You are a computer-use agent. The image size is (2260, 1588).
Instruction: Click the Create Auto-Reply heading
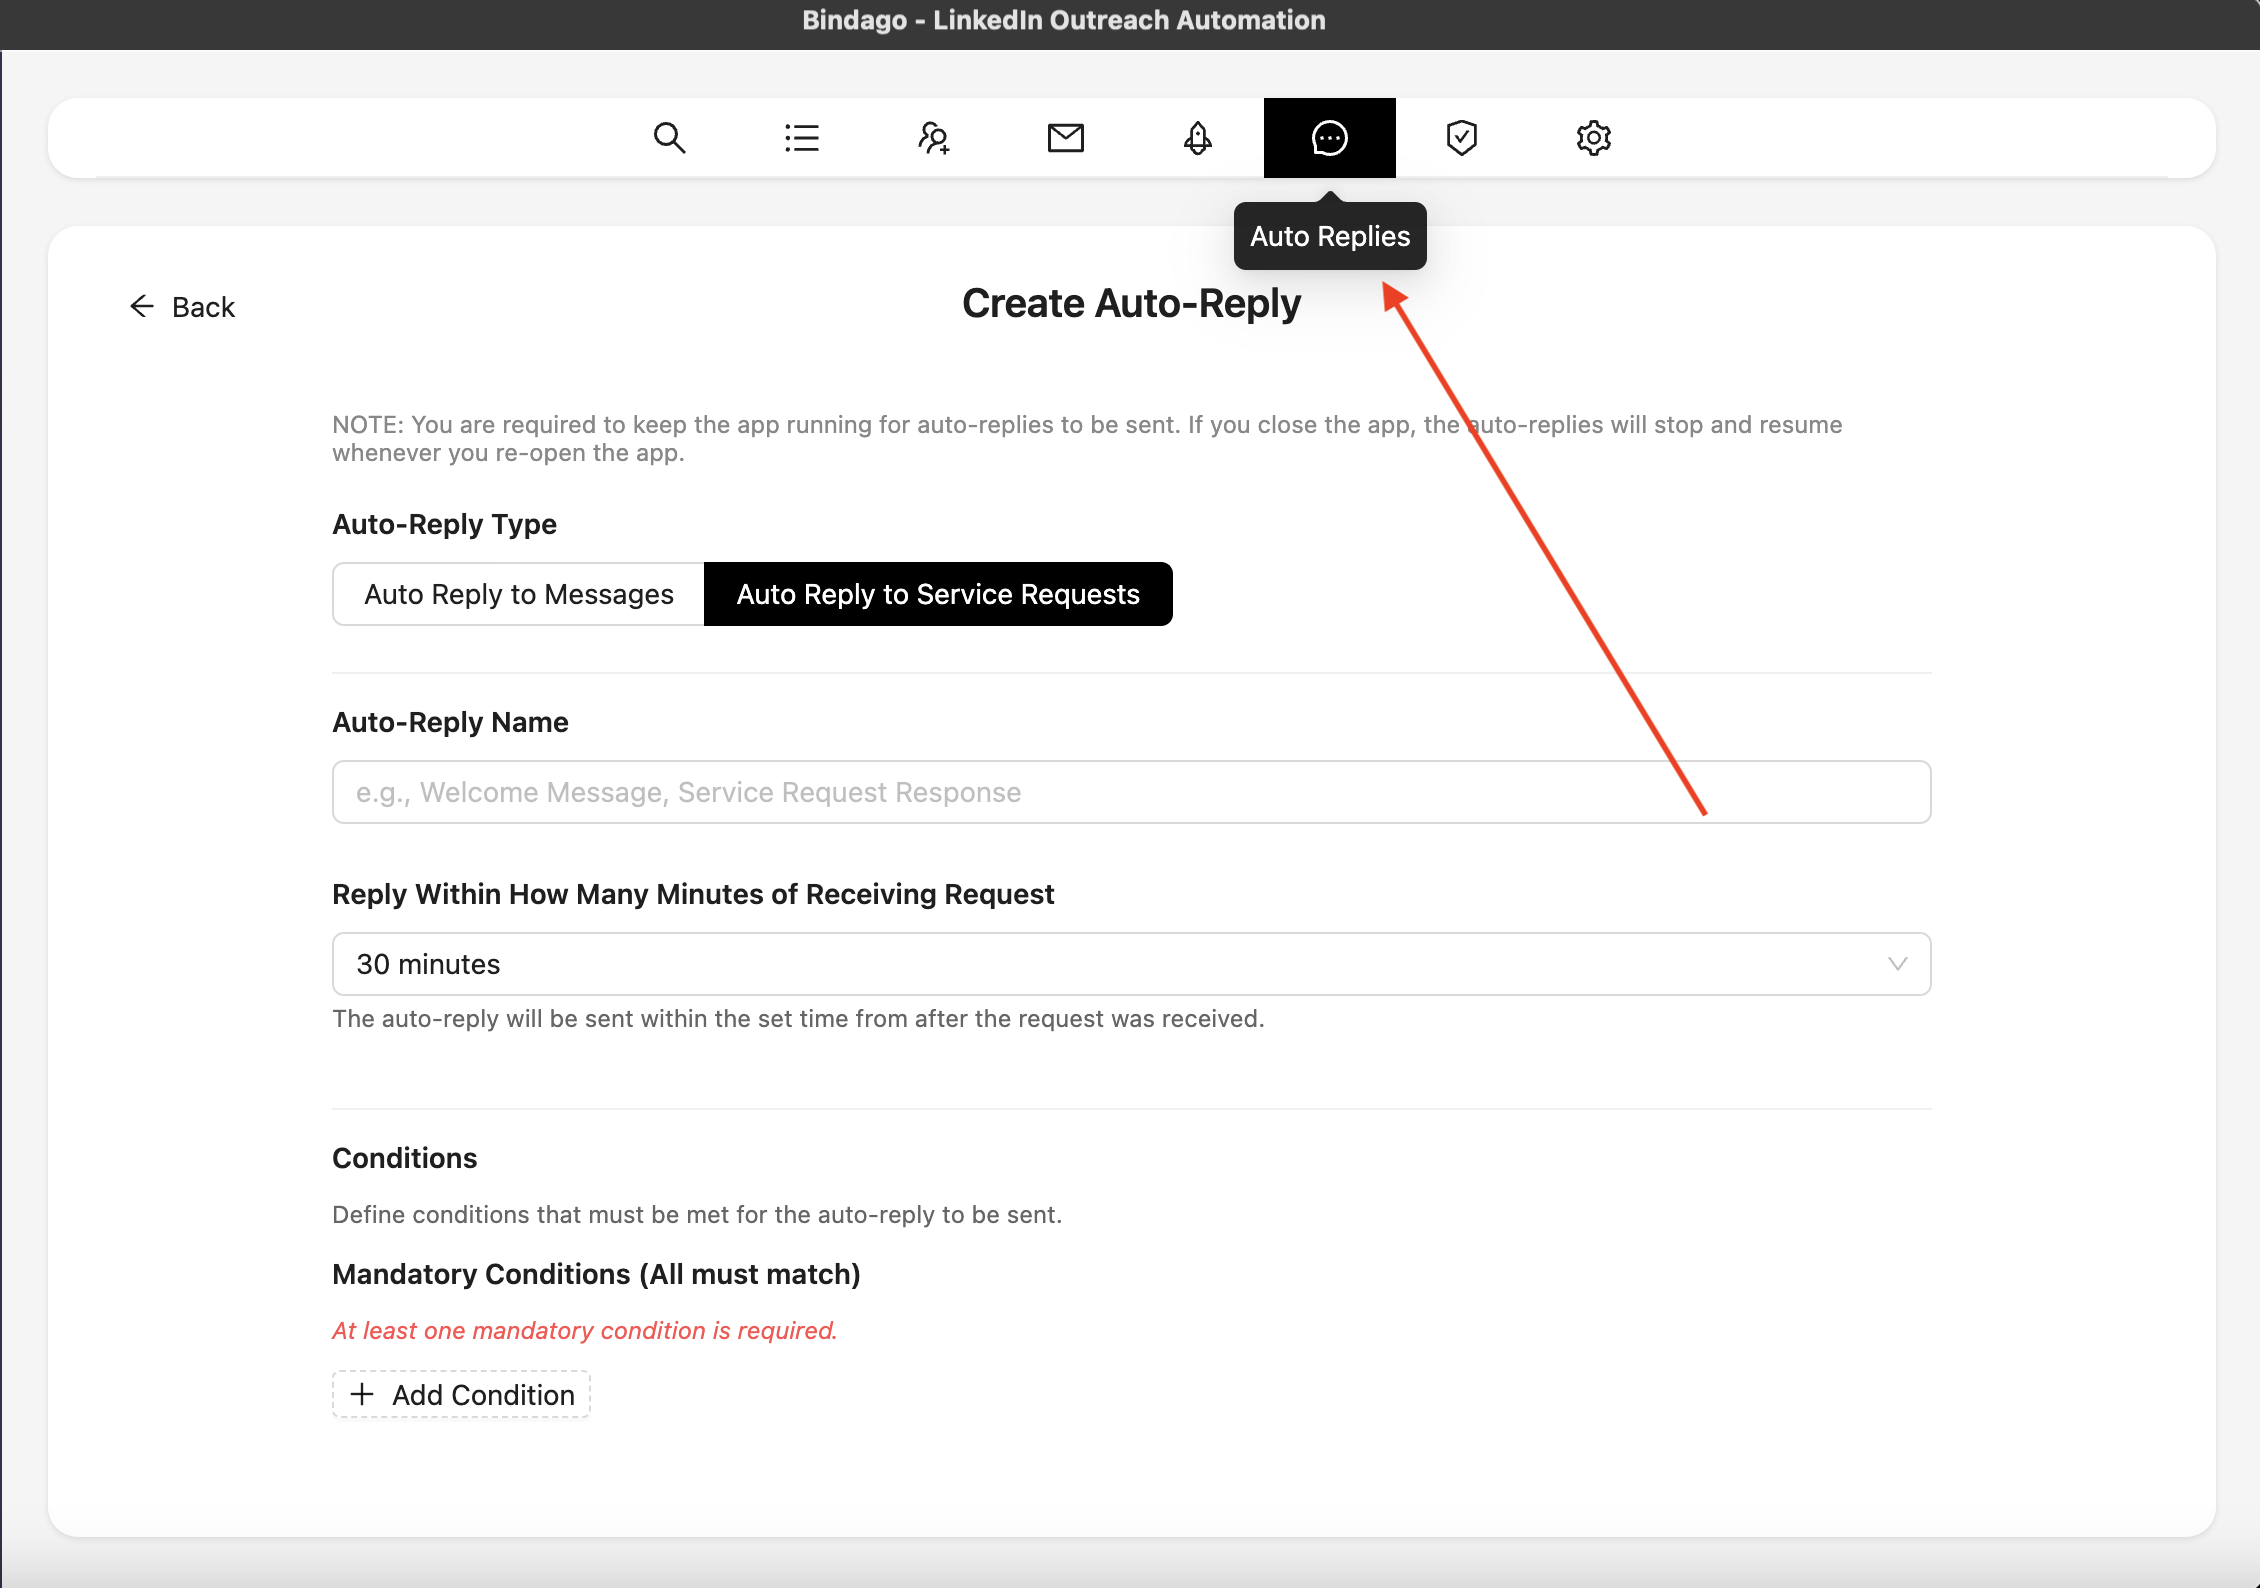(x=1131, y=304)
